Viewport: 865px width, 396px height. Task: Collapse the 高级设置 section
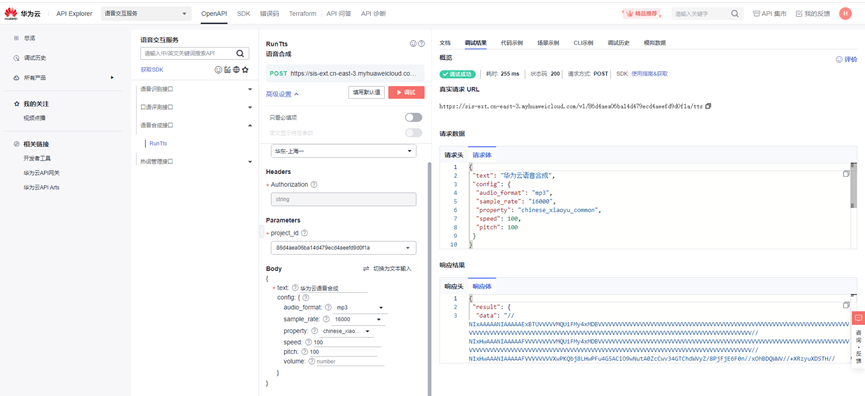coord(282,94)
